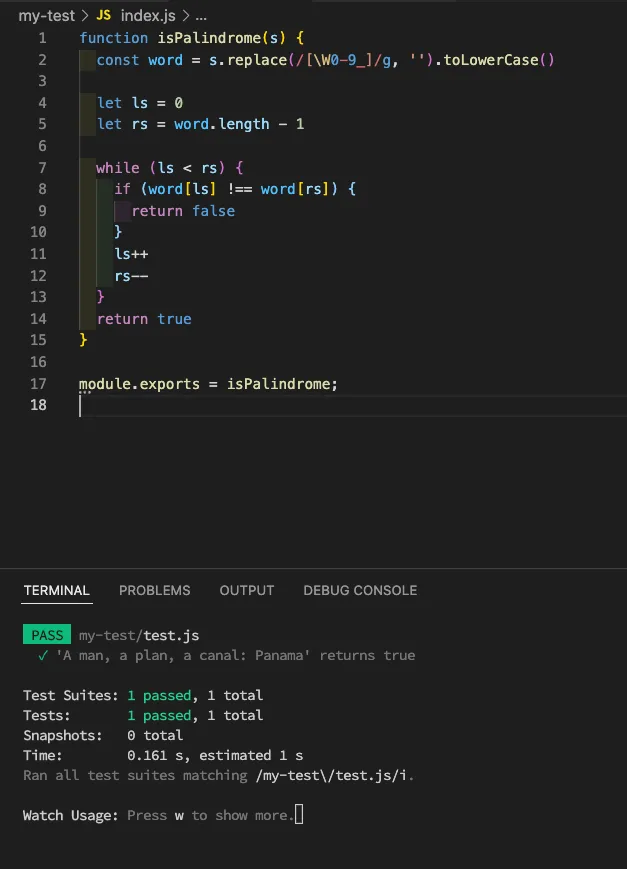Click 'ls++' on line 11
627x869 pixels.
131,254
